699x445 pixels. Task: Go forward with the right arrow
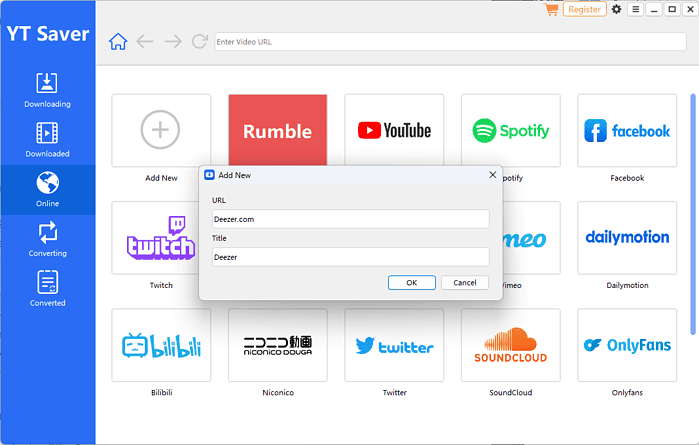tap(172, 42)
